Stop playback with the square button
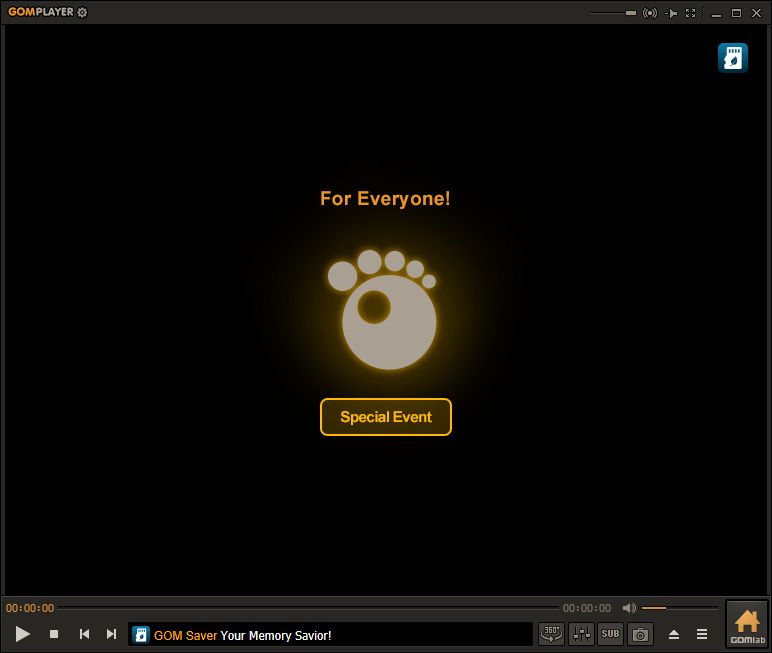 pyautogui.click(x=54, y=634)
